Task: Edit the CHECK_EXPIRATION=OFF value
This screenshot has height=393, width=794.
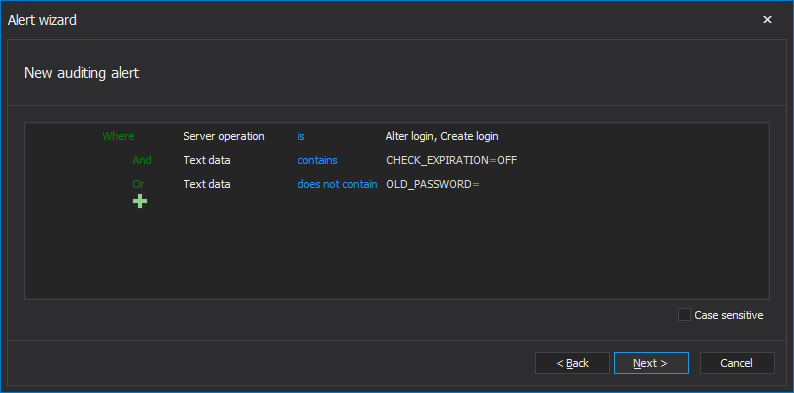Action: point(452,161)
